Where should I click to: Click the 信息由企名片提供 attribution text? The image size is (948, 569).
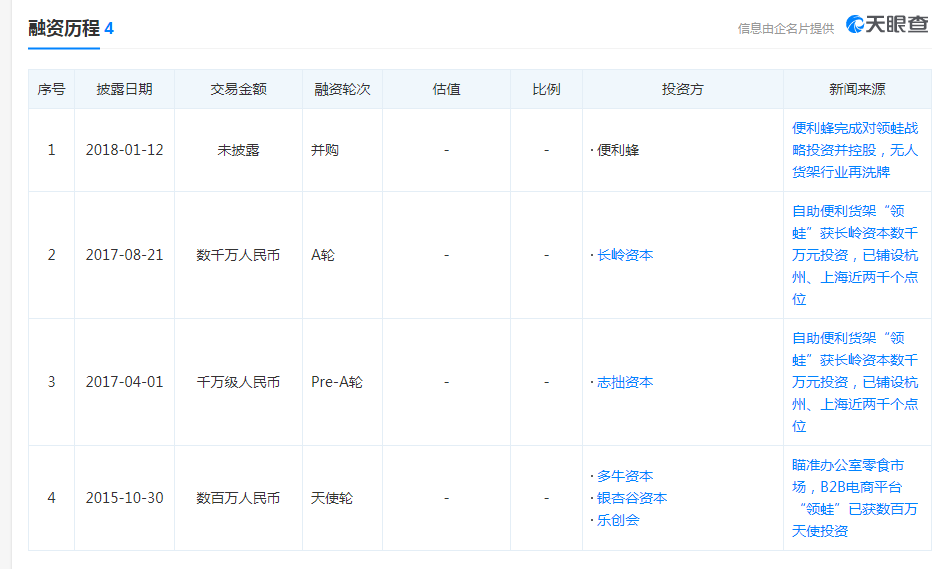(x=785, y=28)
